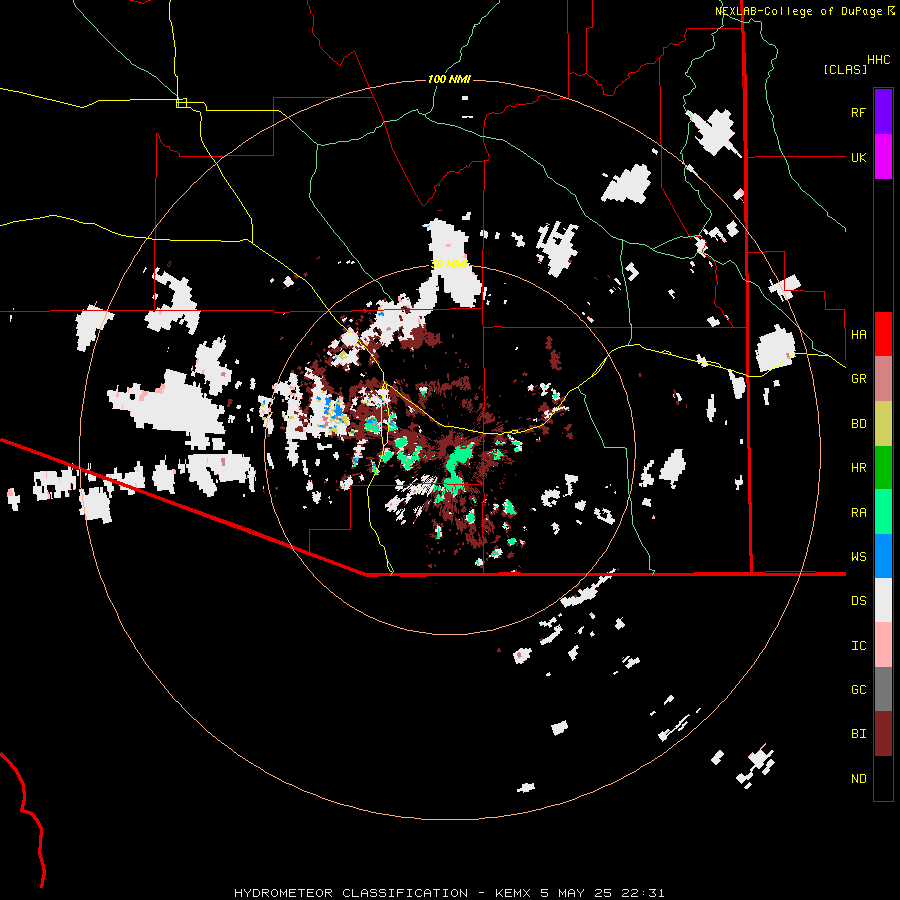Select the IC pink legend swatch
The image size is (900, 900).
click(x=883, y=645)
